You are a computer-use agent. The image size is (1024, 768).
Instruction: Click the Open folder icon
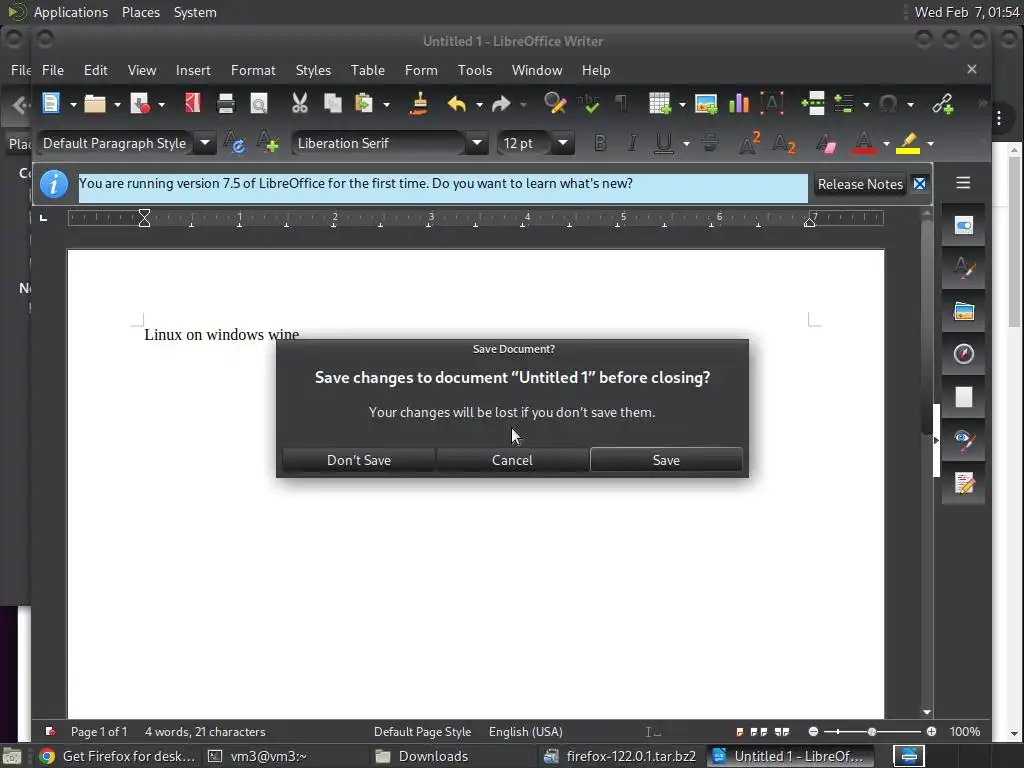(x=95, y=103)
